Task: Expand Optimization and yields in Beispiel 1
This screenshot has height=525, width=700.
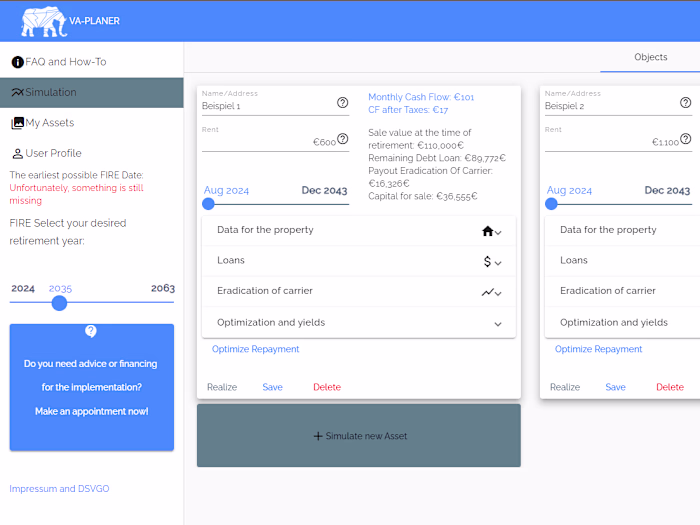Action: click(x=359, y=322)
